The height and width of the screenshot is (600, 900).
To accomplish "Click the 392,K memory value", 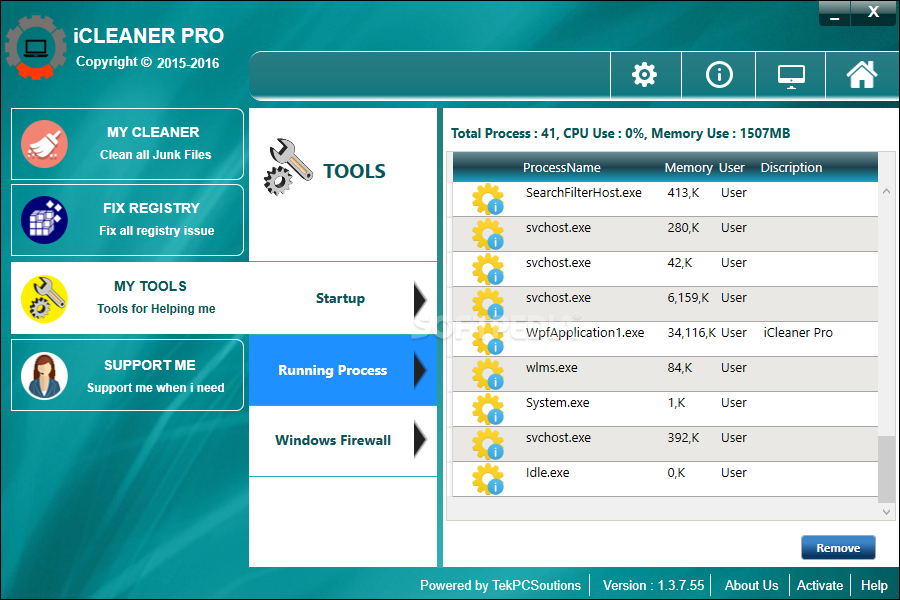I will [683, 438].
